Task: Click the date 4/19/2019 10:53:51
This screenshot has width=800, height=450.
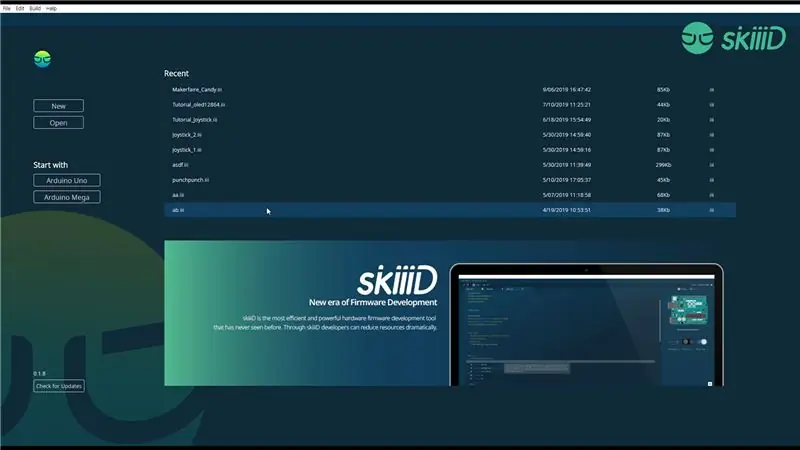Action: 567,210
